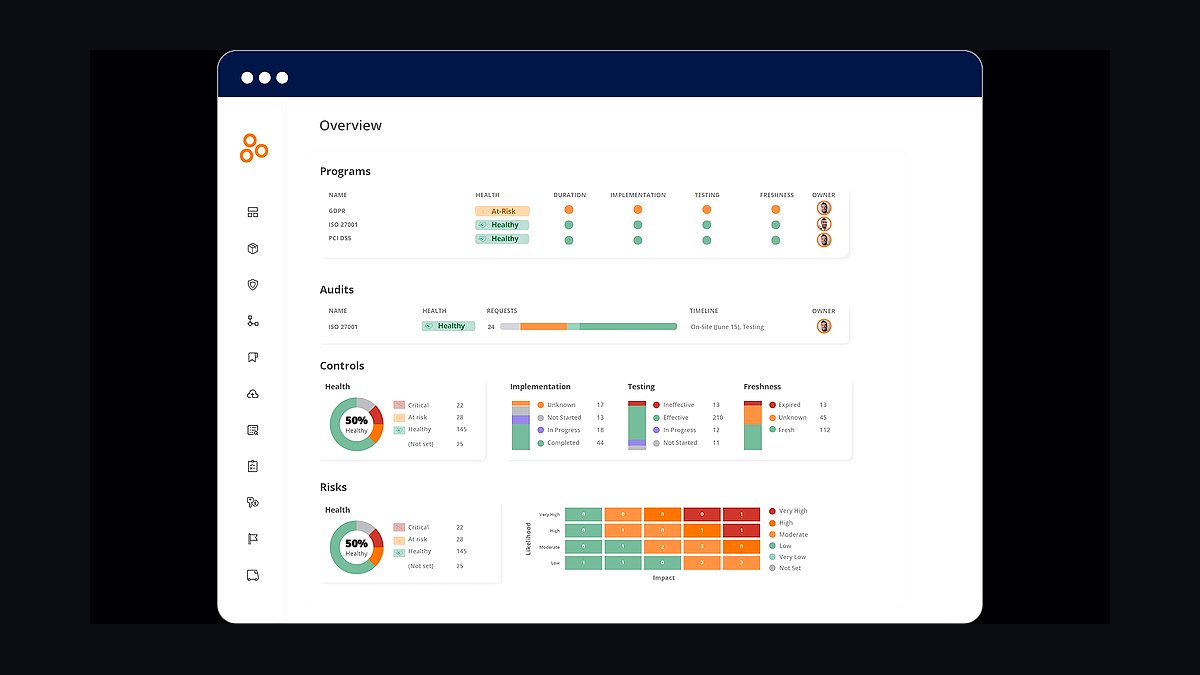This screenshot has width=1200, height=675.
Task: Click the ISO 27001 audit Healthy badge
Action: pos(448,326)
